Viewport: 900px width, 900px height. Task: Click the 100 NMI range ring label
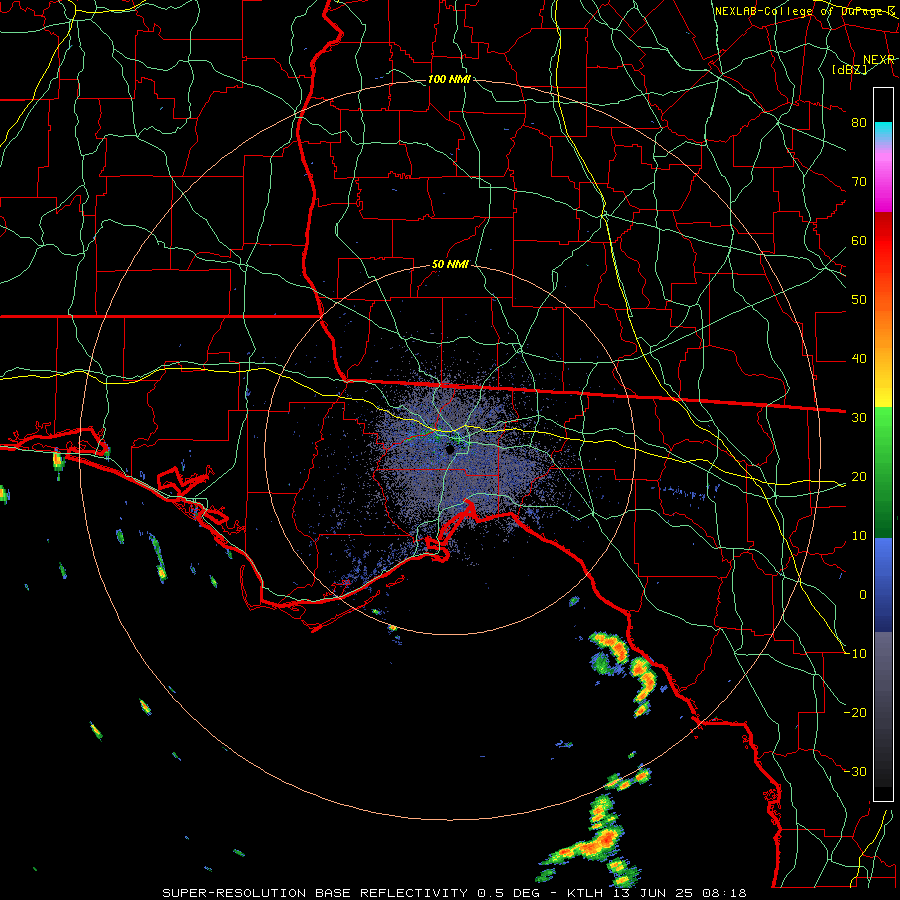(449, 79)
